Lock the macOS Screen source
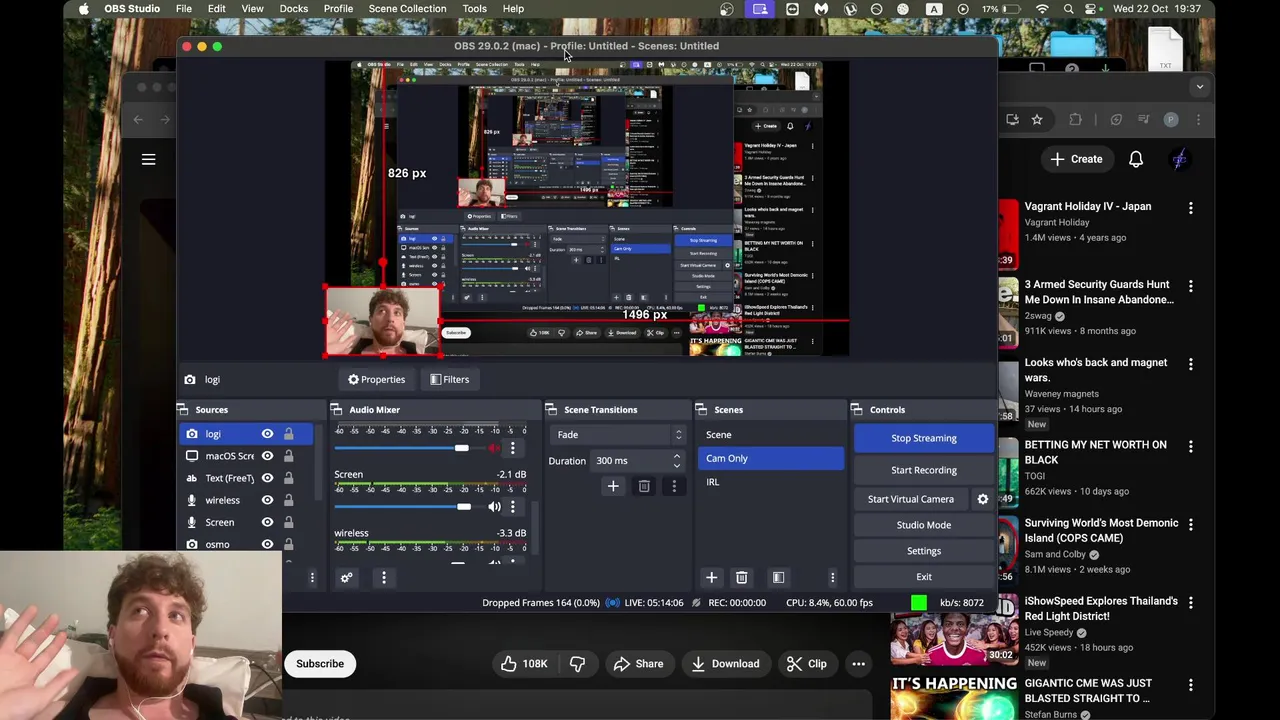The height and width of the screenshot is (720, 1280). click(x=288, y=456)
